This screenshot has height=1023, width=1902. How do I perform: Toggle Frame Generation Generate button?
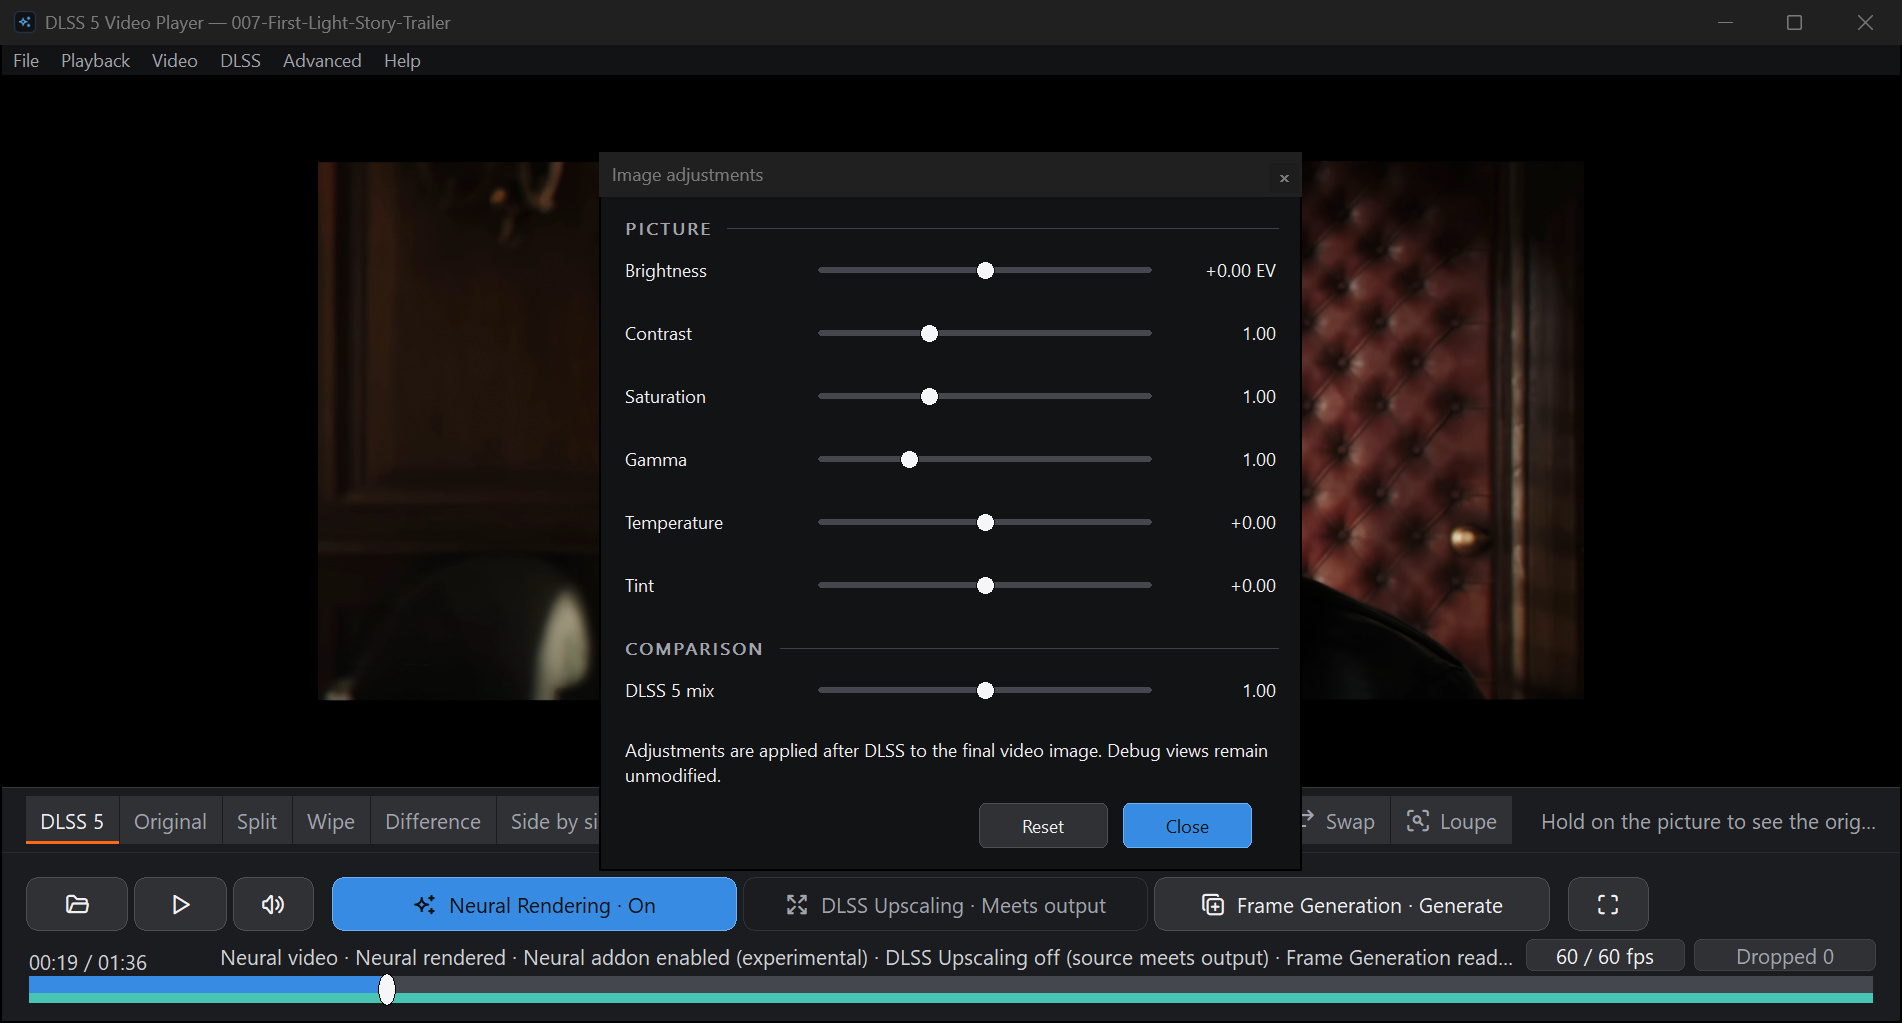click(1352, 904)
